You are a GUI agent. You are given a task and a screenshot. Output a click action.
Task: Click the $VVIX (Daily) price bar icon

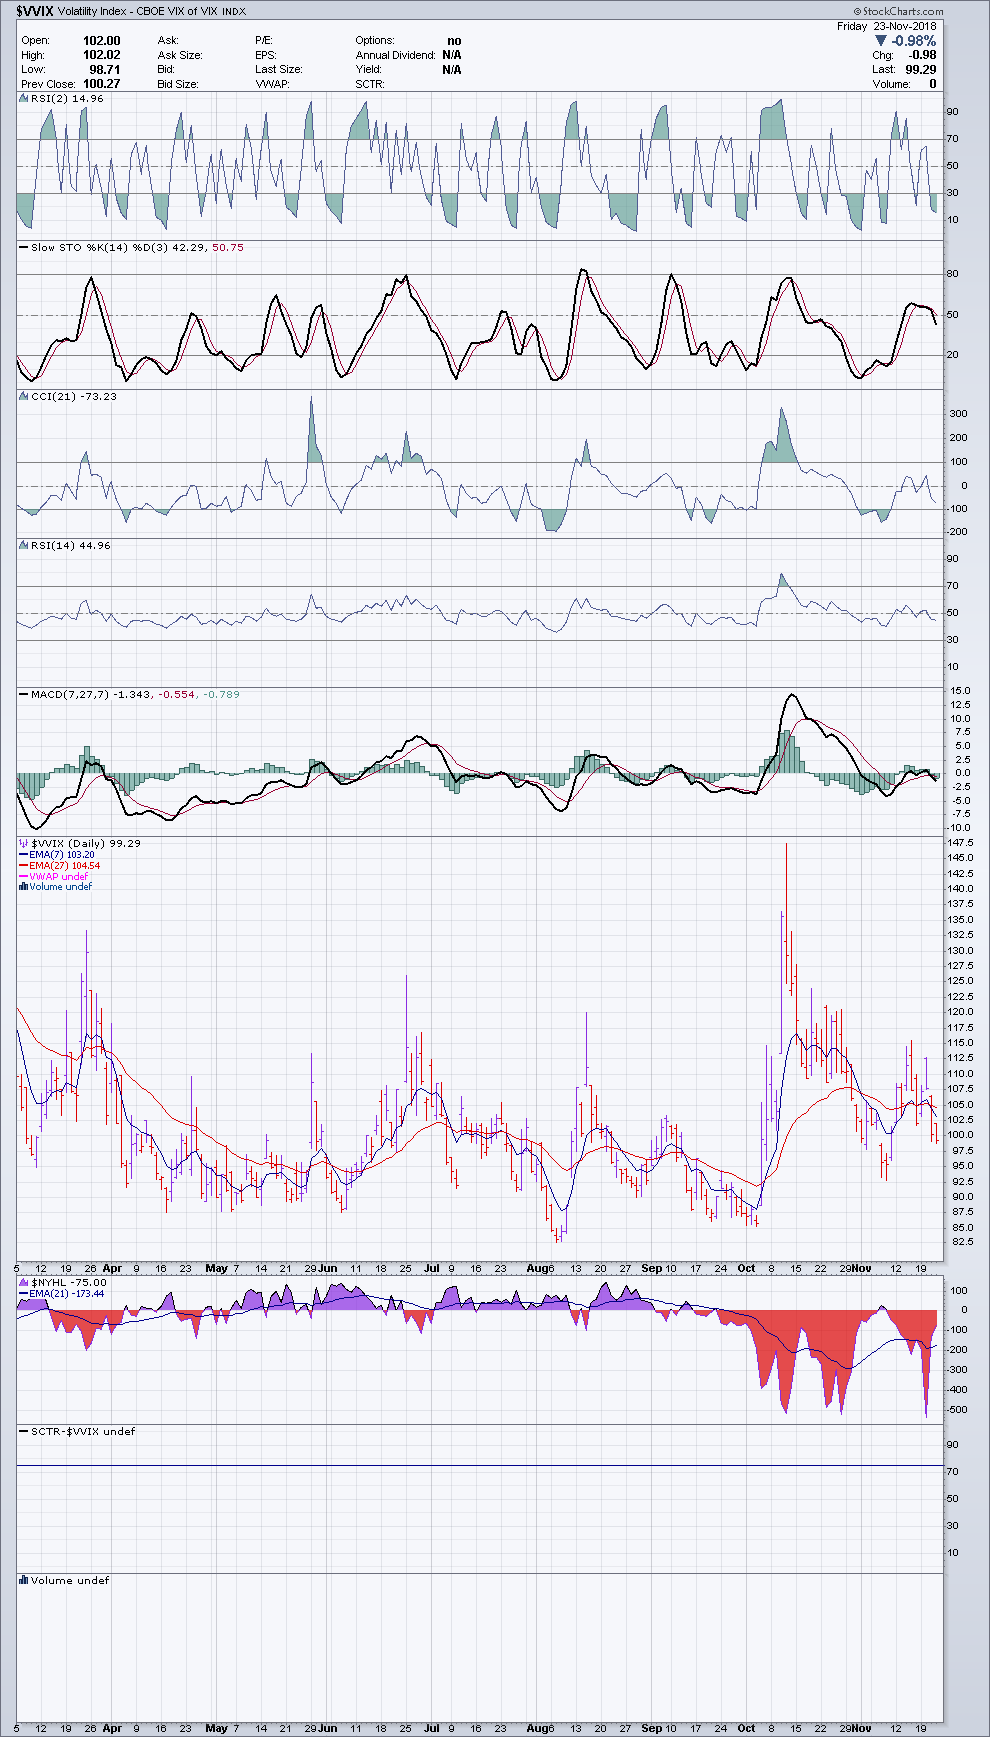(x=24, y=844)
